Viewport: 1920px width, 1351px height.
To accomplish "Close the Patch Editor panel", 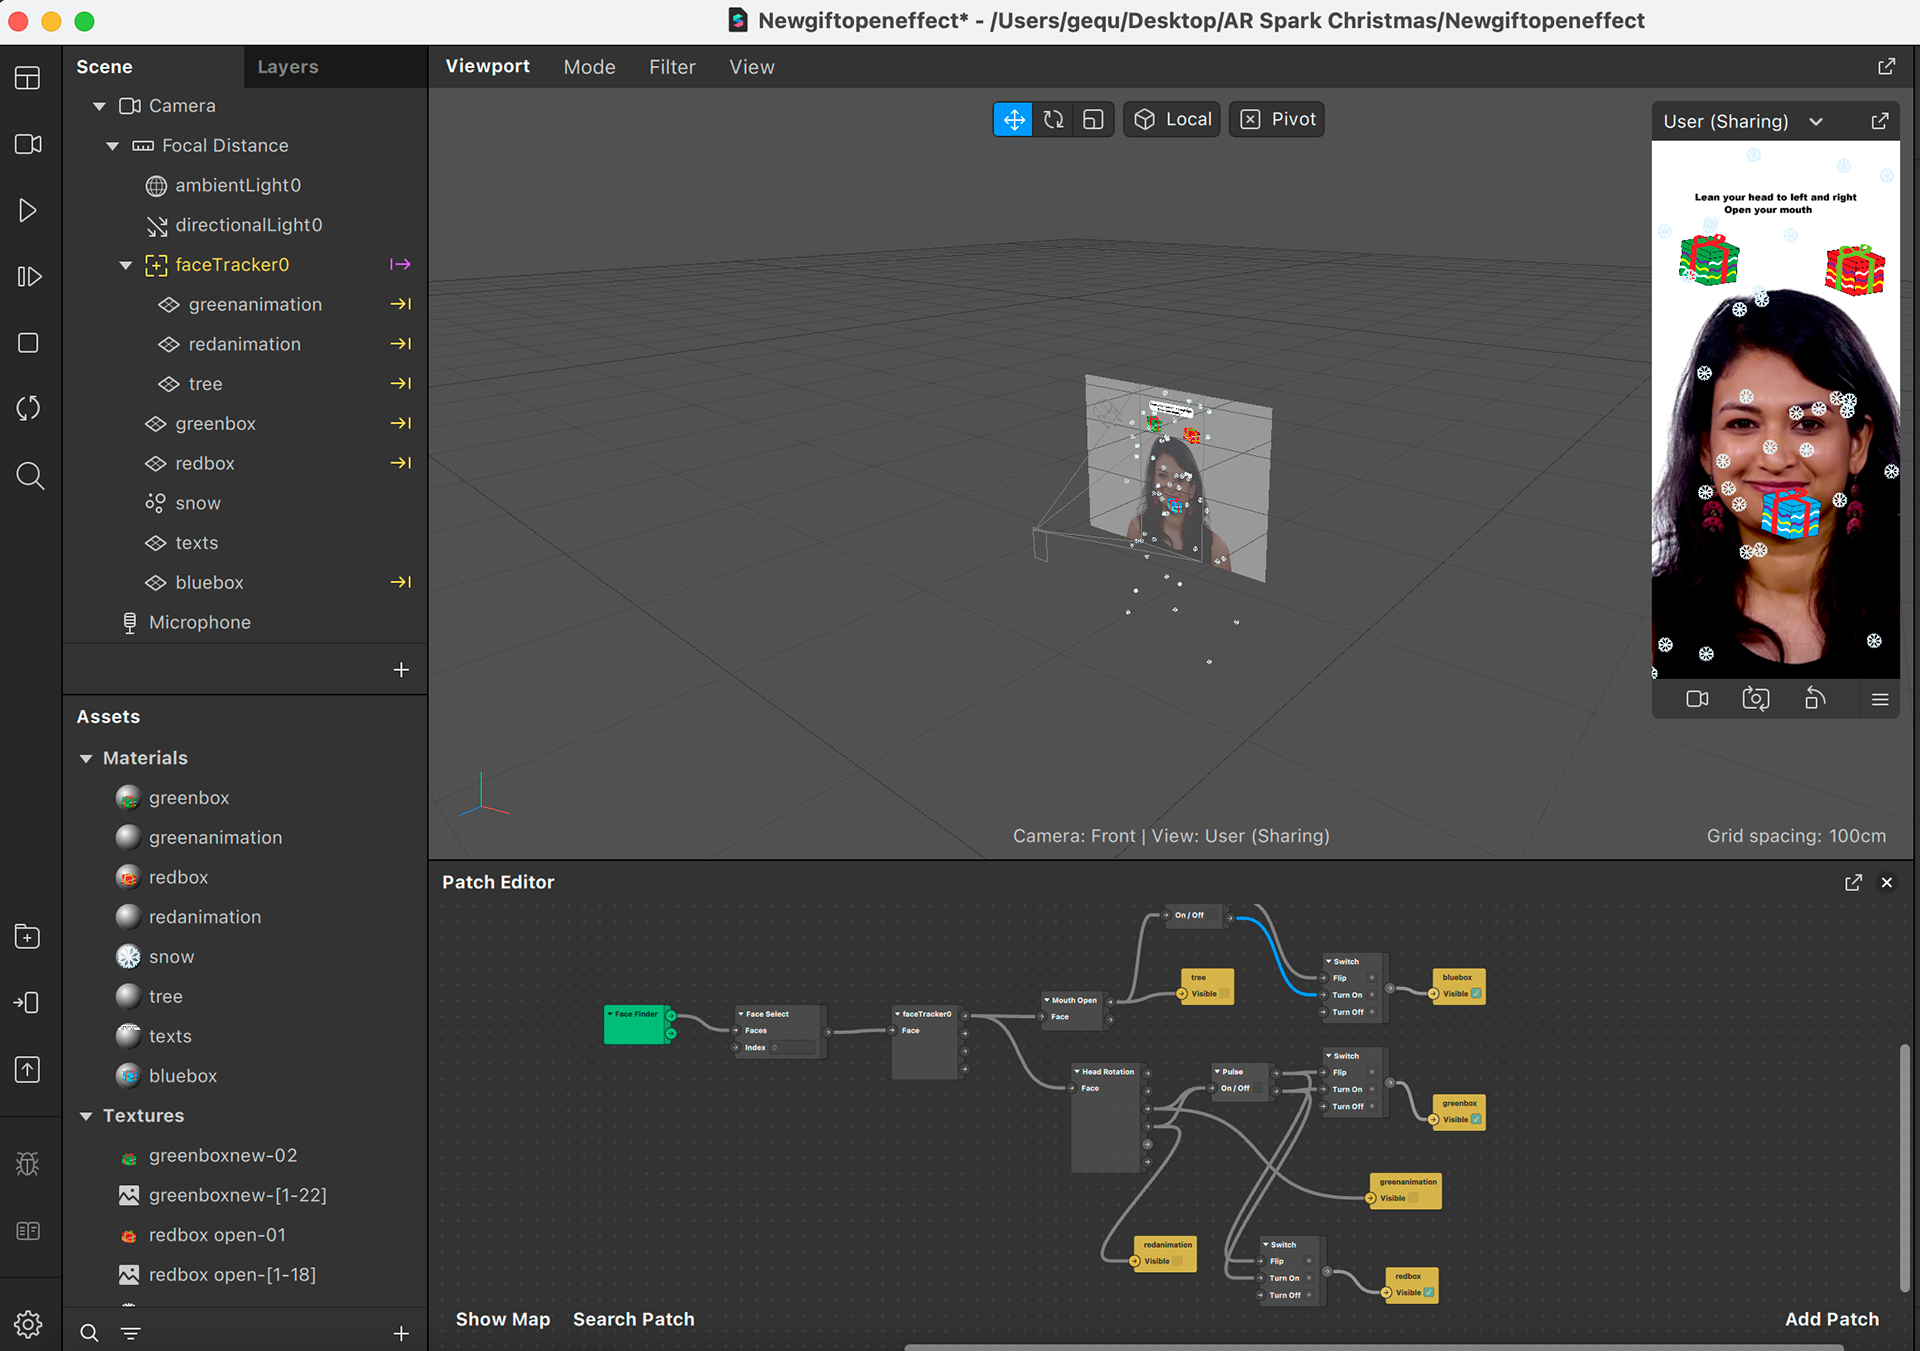I will point(1887,882).
